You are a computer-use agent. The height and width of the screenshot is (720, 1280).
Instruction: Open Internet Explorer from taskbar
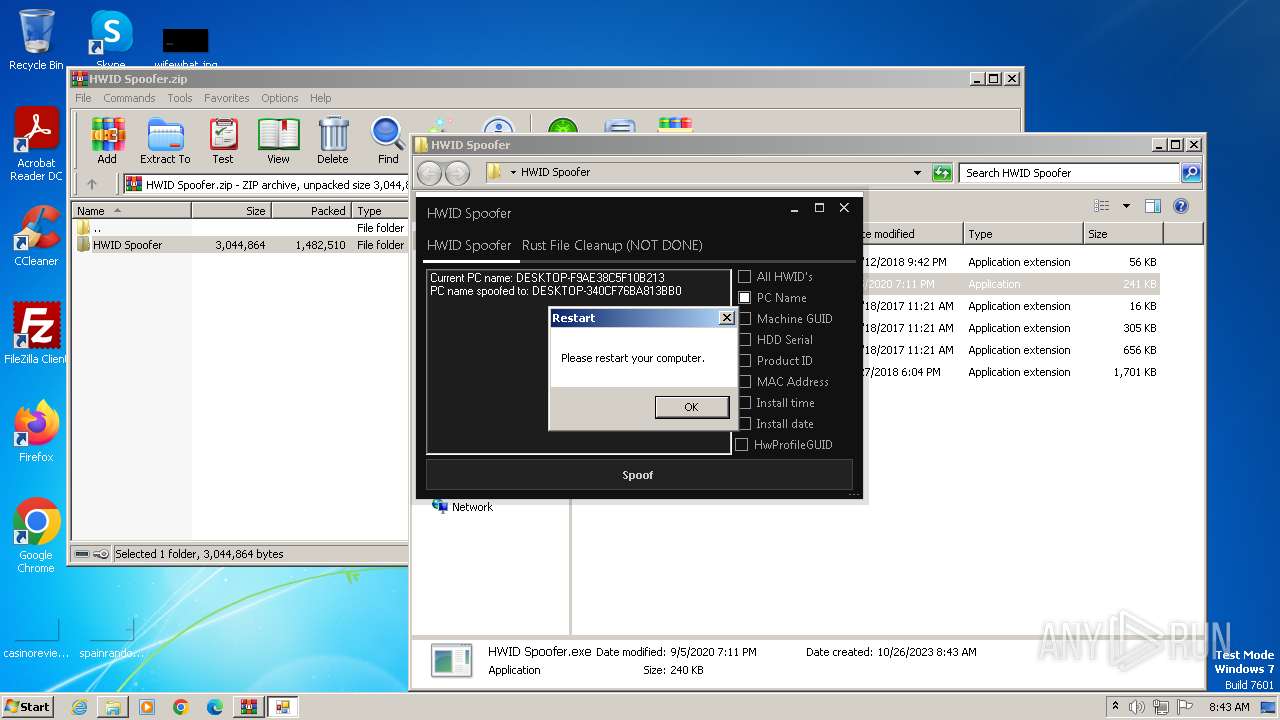pos(79,707)
